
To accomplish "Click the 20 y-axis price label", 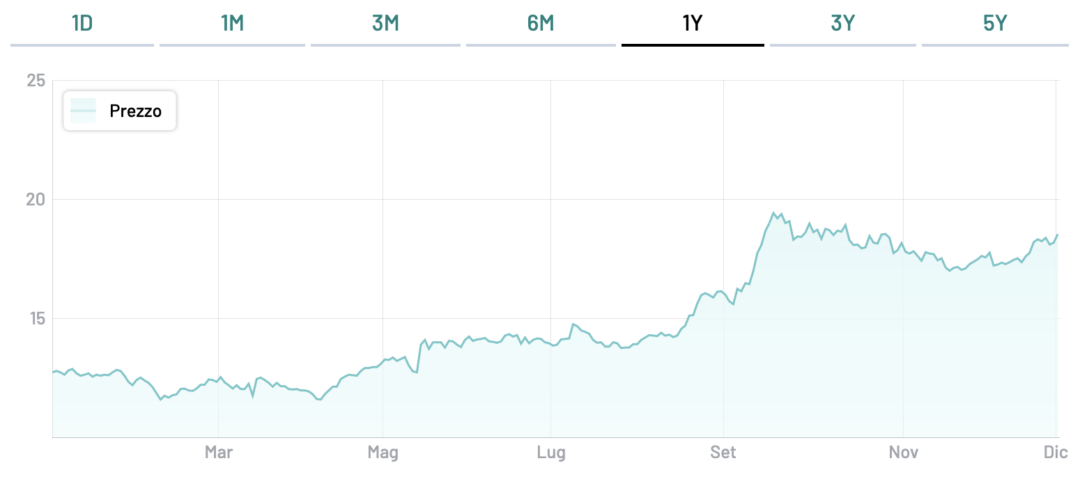I will pos(36,200).
